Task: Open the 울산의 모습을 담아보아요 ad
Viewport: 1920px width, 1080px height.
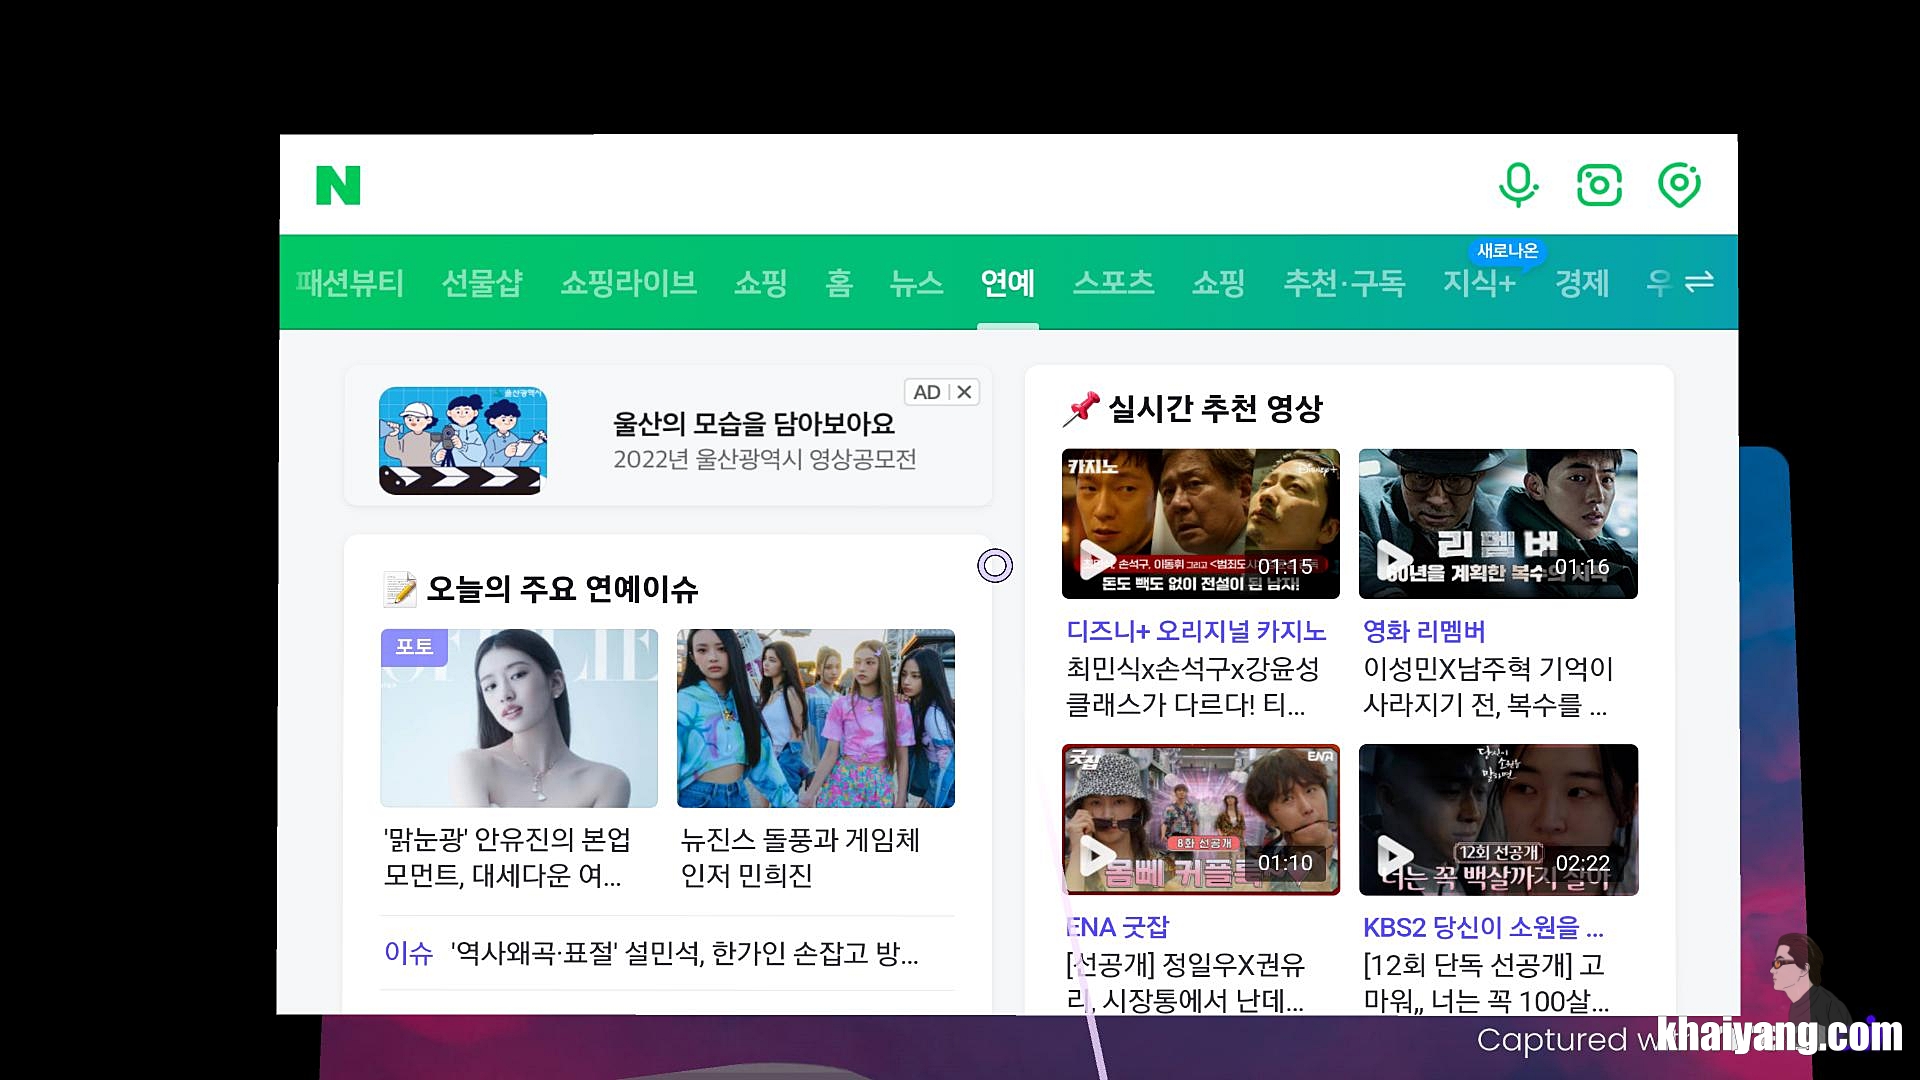Action: [754, 425]
